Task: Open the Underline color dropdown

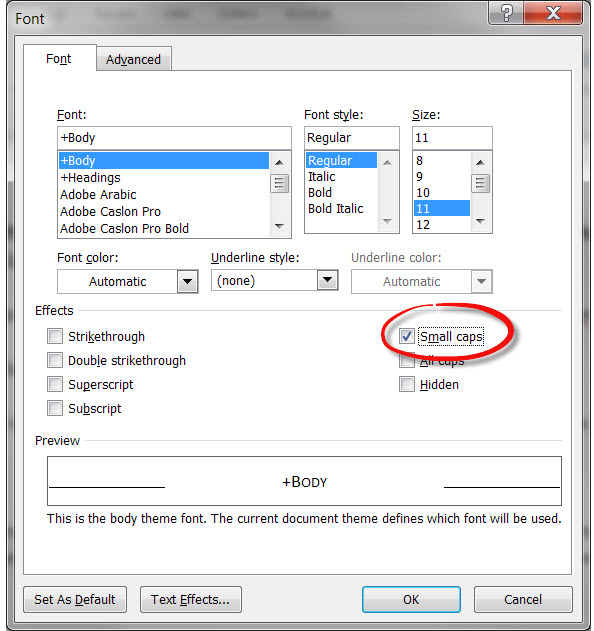Action: [x=481, y=281]
